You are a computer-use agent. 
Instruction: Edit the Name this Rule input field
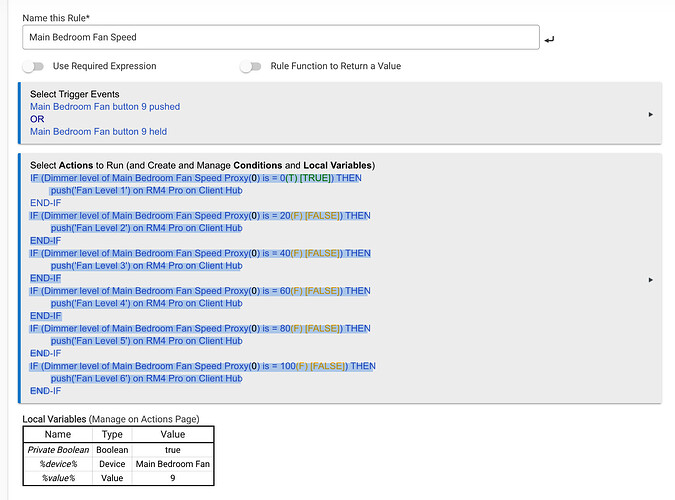tap(281, 37)
